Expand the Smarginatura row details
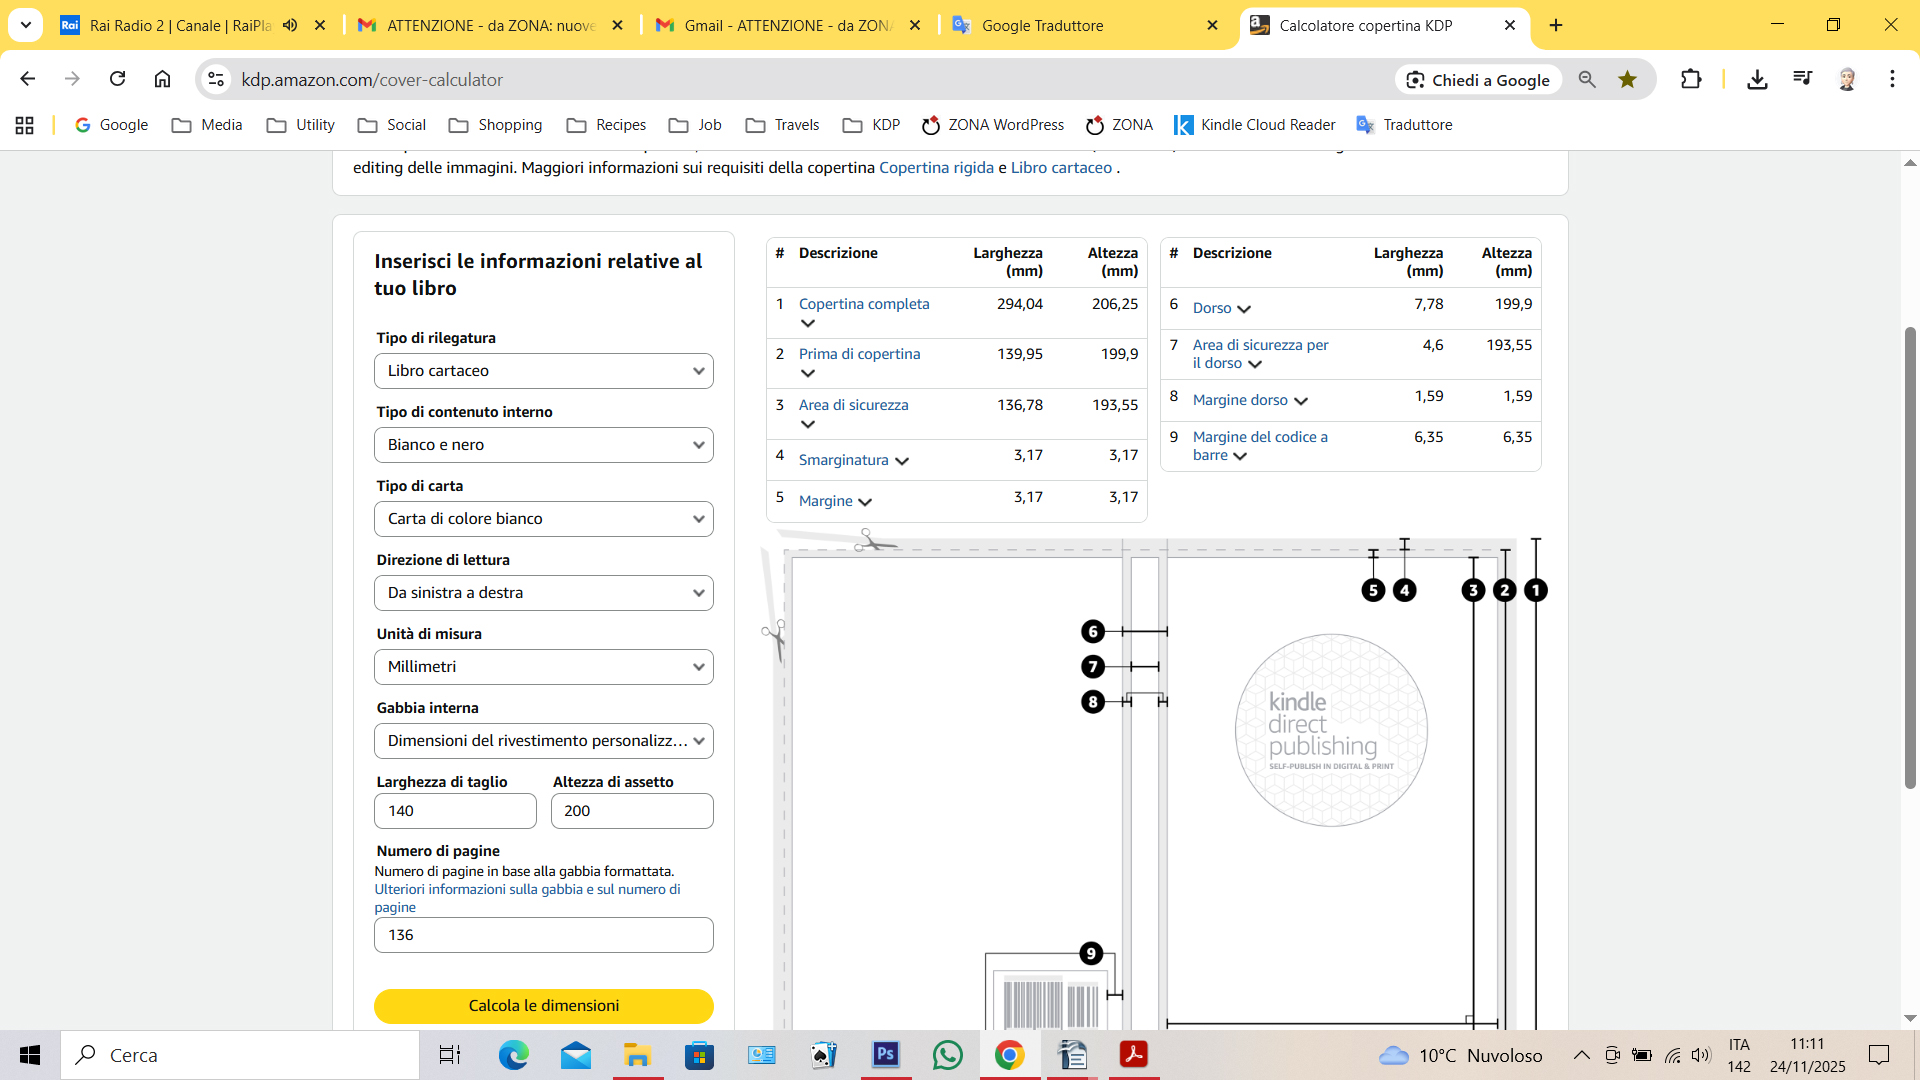 [x=901, y=461]
